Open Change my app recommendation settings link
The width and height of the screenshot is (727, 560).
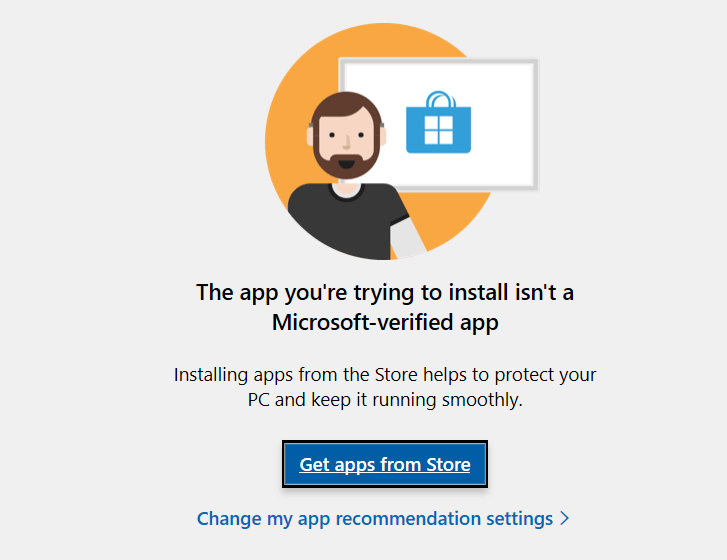(375, 519)
